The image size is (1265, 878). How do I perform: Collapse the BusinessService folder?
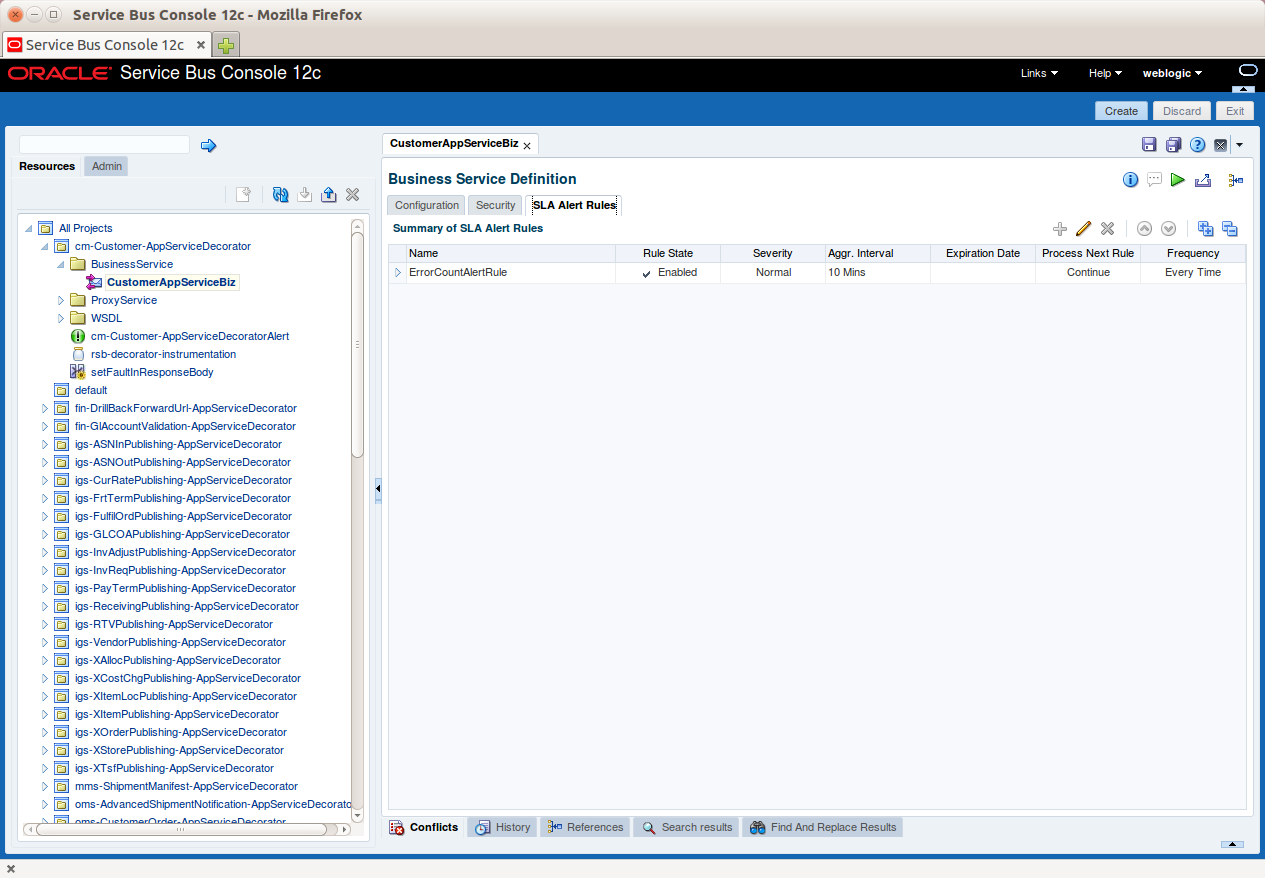click(x=60, y=264)
